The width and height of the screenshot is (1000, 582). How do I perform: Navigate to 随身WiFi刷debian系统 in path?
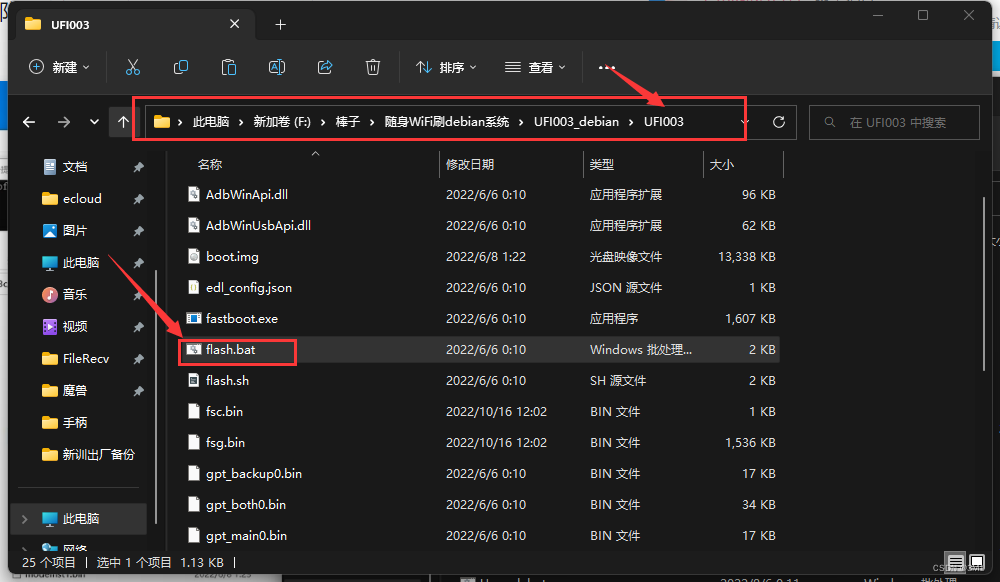(x=446, y=122)
